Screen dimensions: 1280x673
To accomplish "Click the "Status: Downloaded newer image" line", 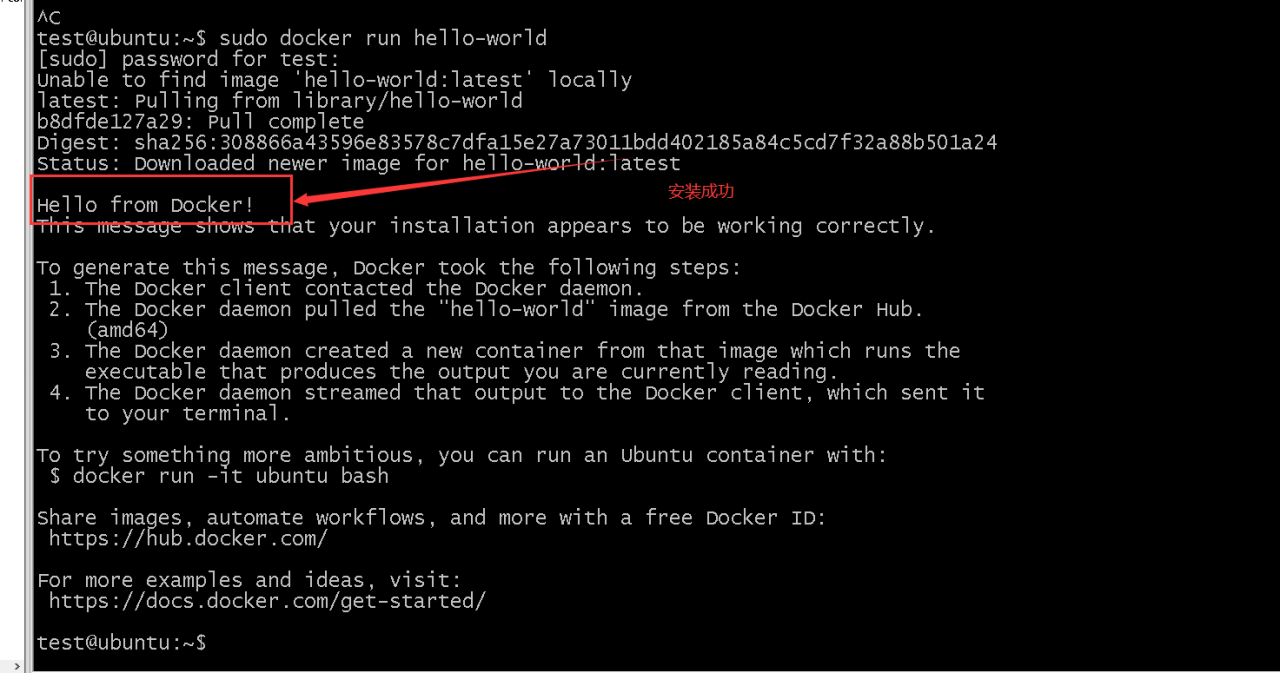I will [x=358, y=163].
